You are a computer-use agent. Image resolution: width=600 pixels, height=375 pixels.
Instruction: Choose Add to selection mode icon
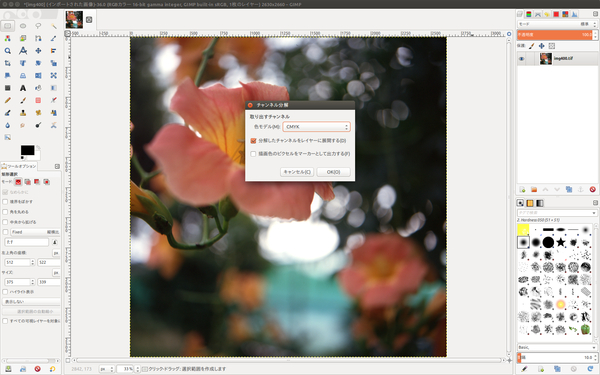tap(28, 182)
